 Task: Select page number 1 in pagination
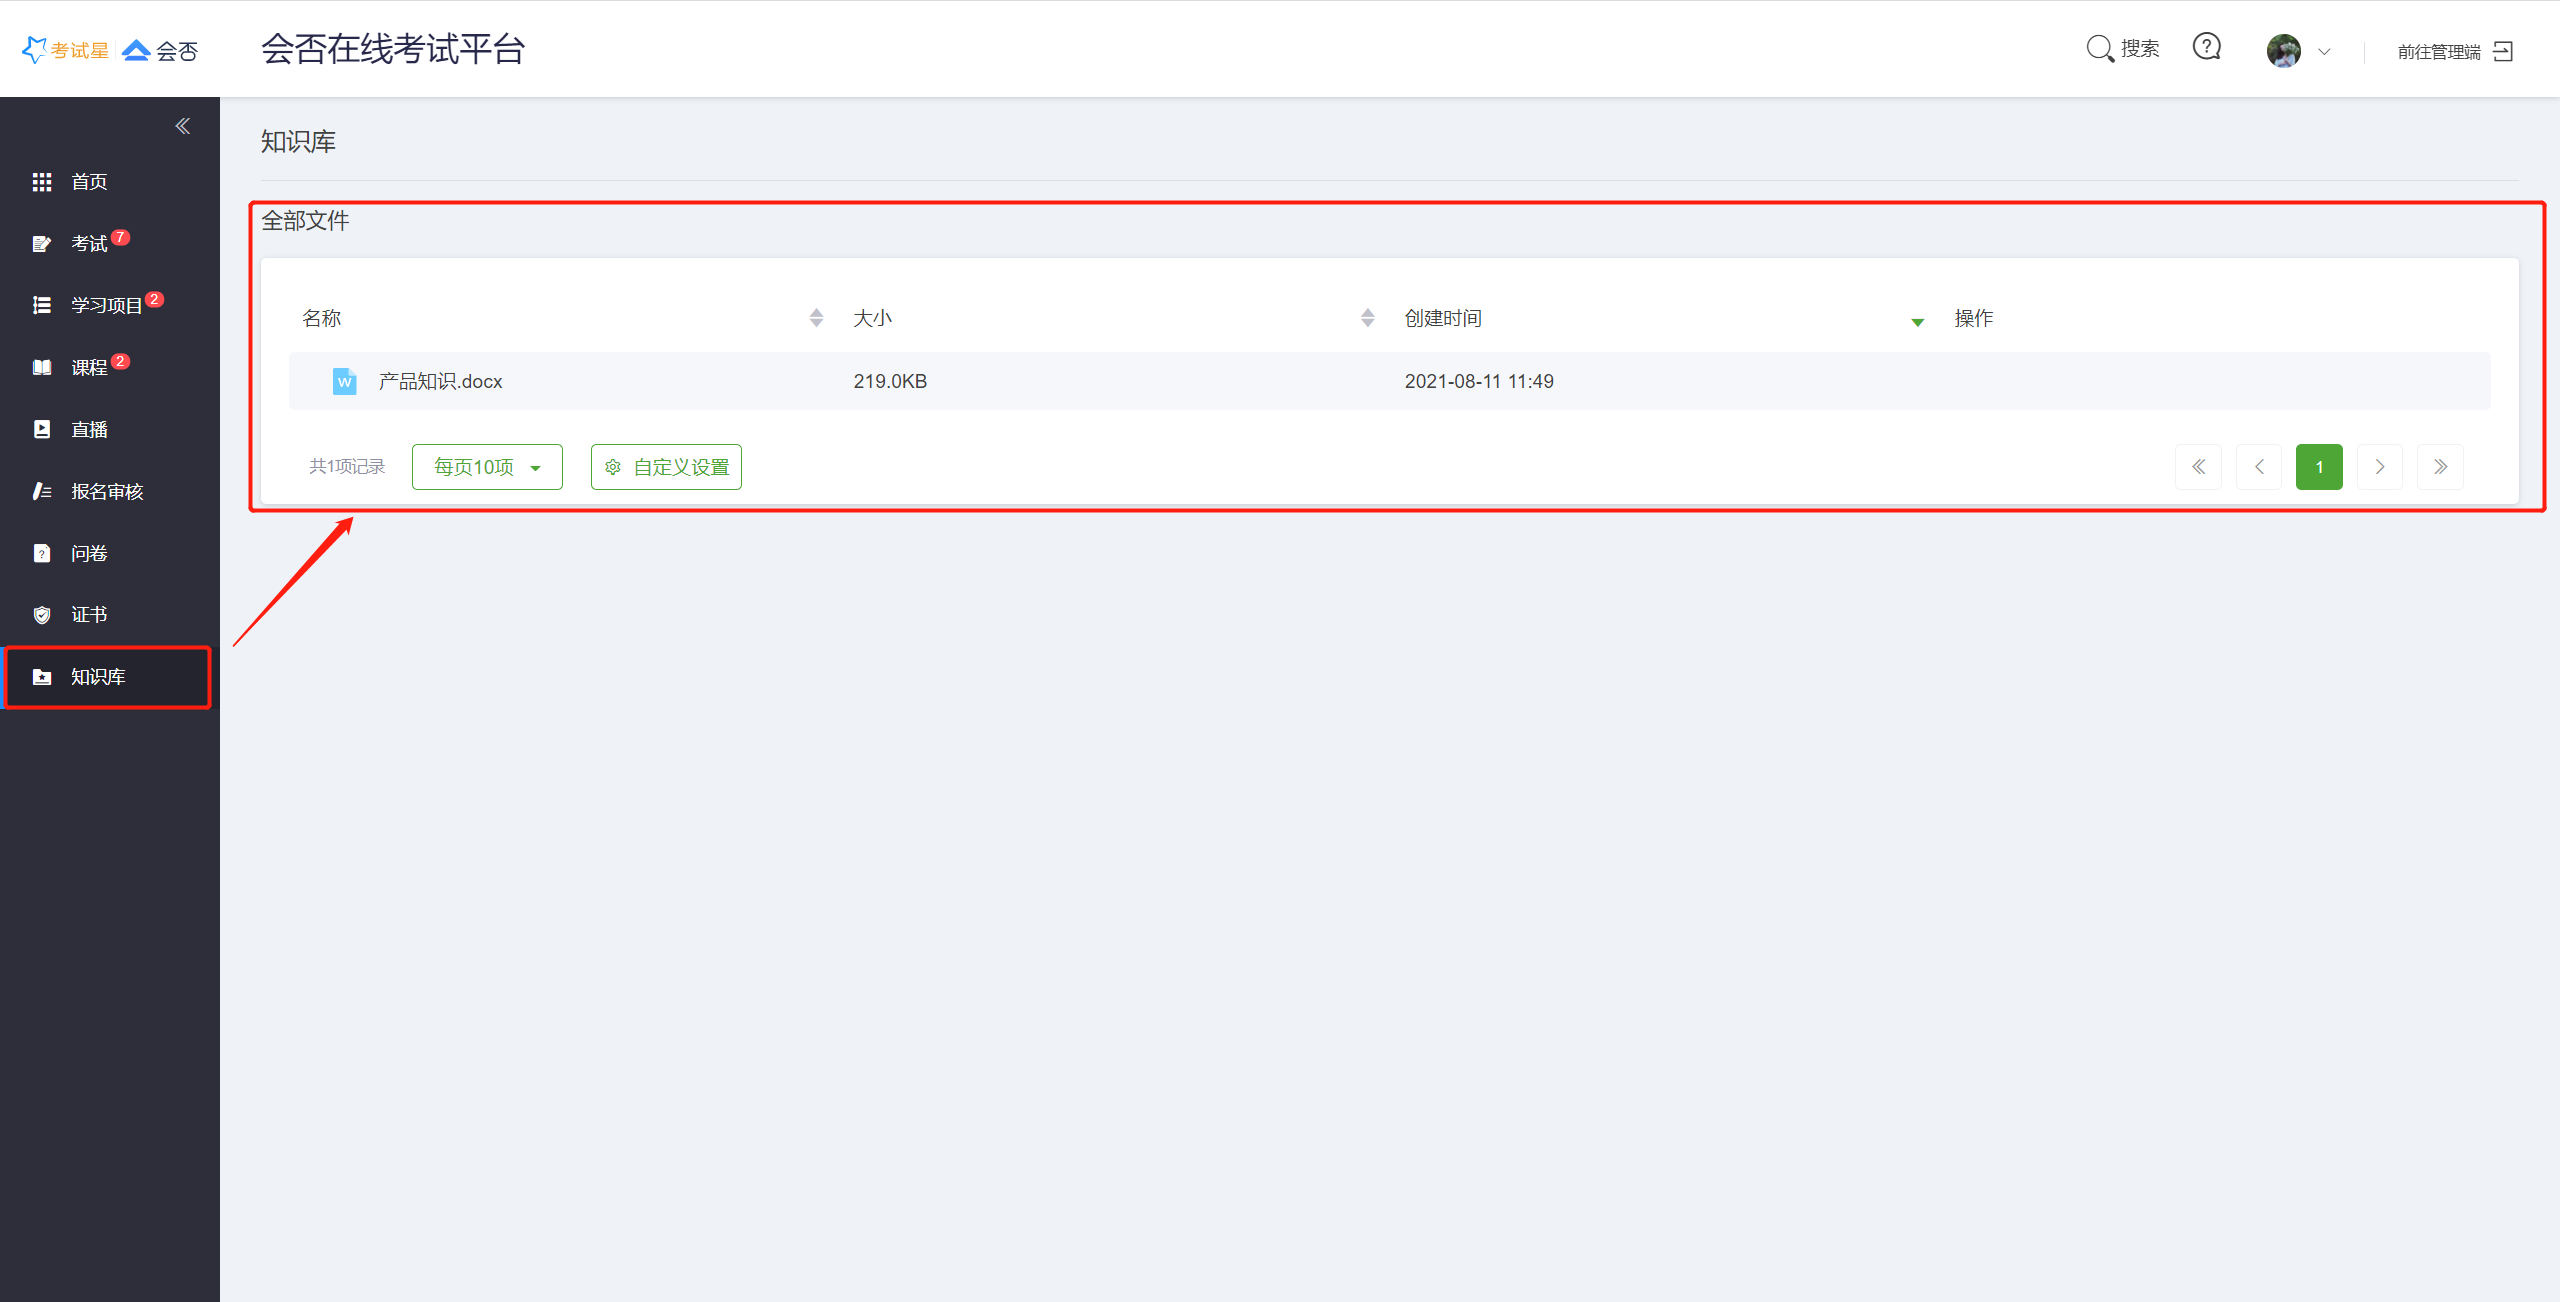[2319, 467]
